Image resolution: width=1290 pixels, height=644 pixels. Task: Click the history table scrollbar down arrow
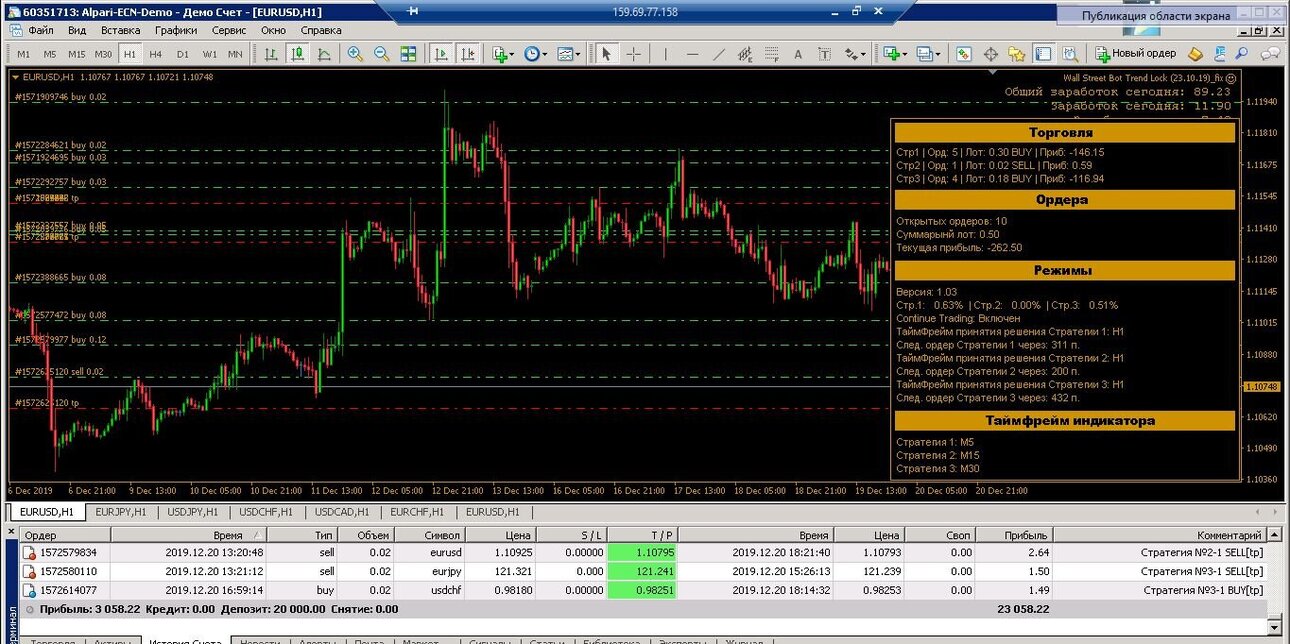[x=1275, y=628]
